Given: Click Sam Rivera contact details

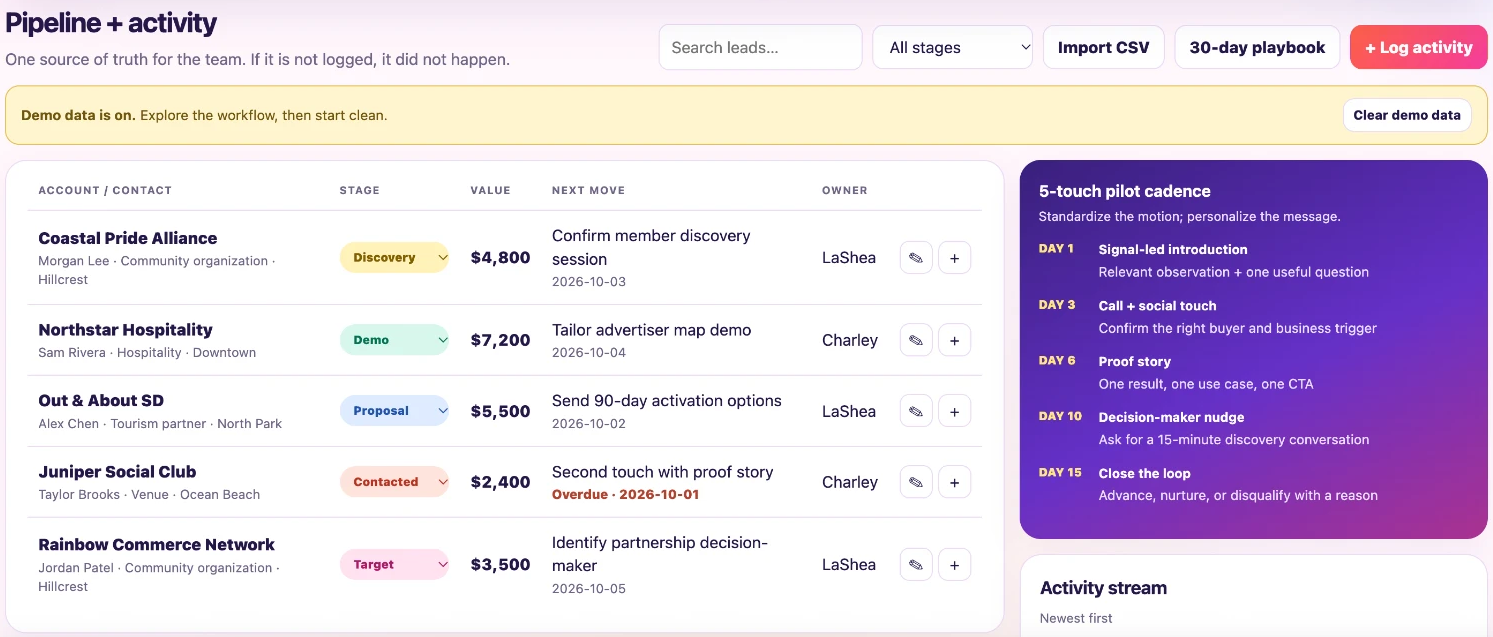Looking at the screenshot, I should pos(147,353).
